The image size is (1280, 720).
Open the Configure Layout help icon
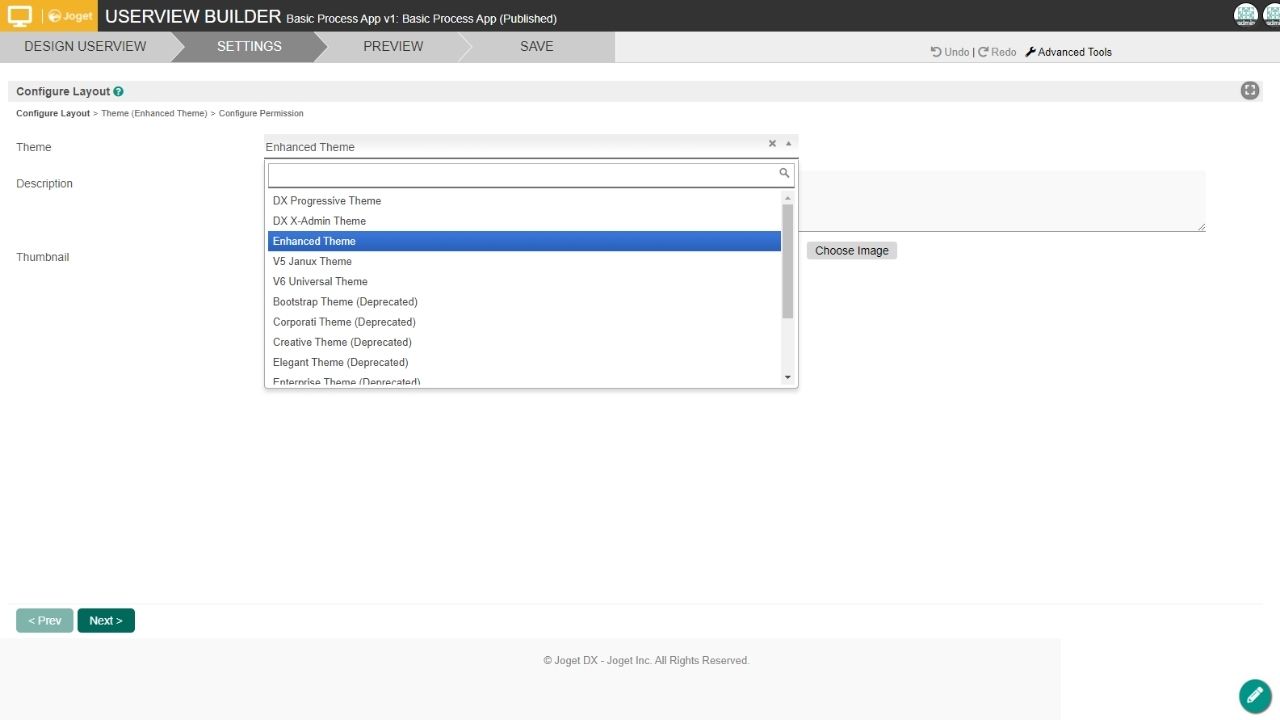pos(119,92)
